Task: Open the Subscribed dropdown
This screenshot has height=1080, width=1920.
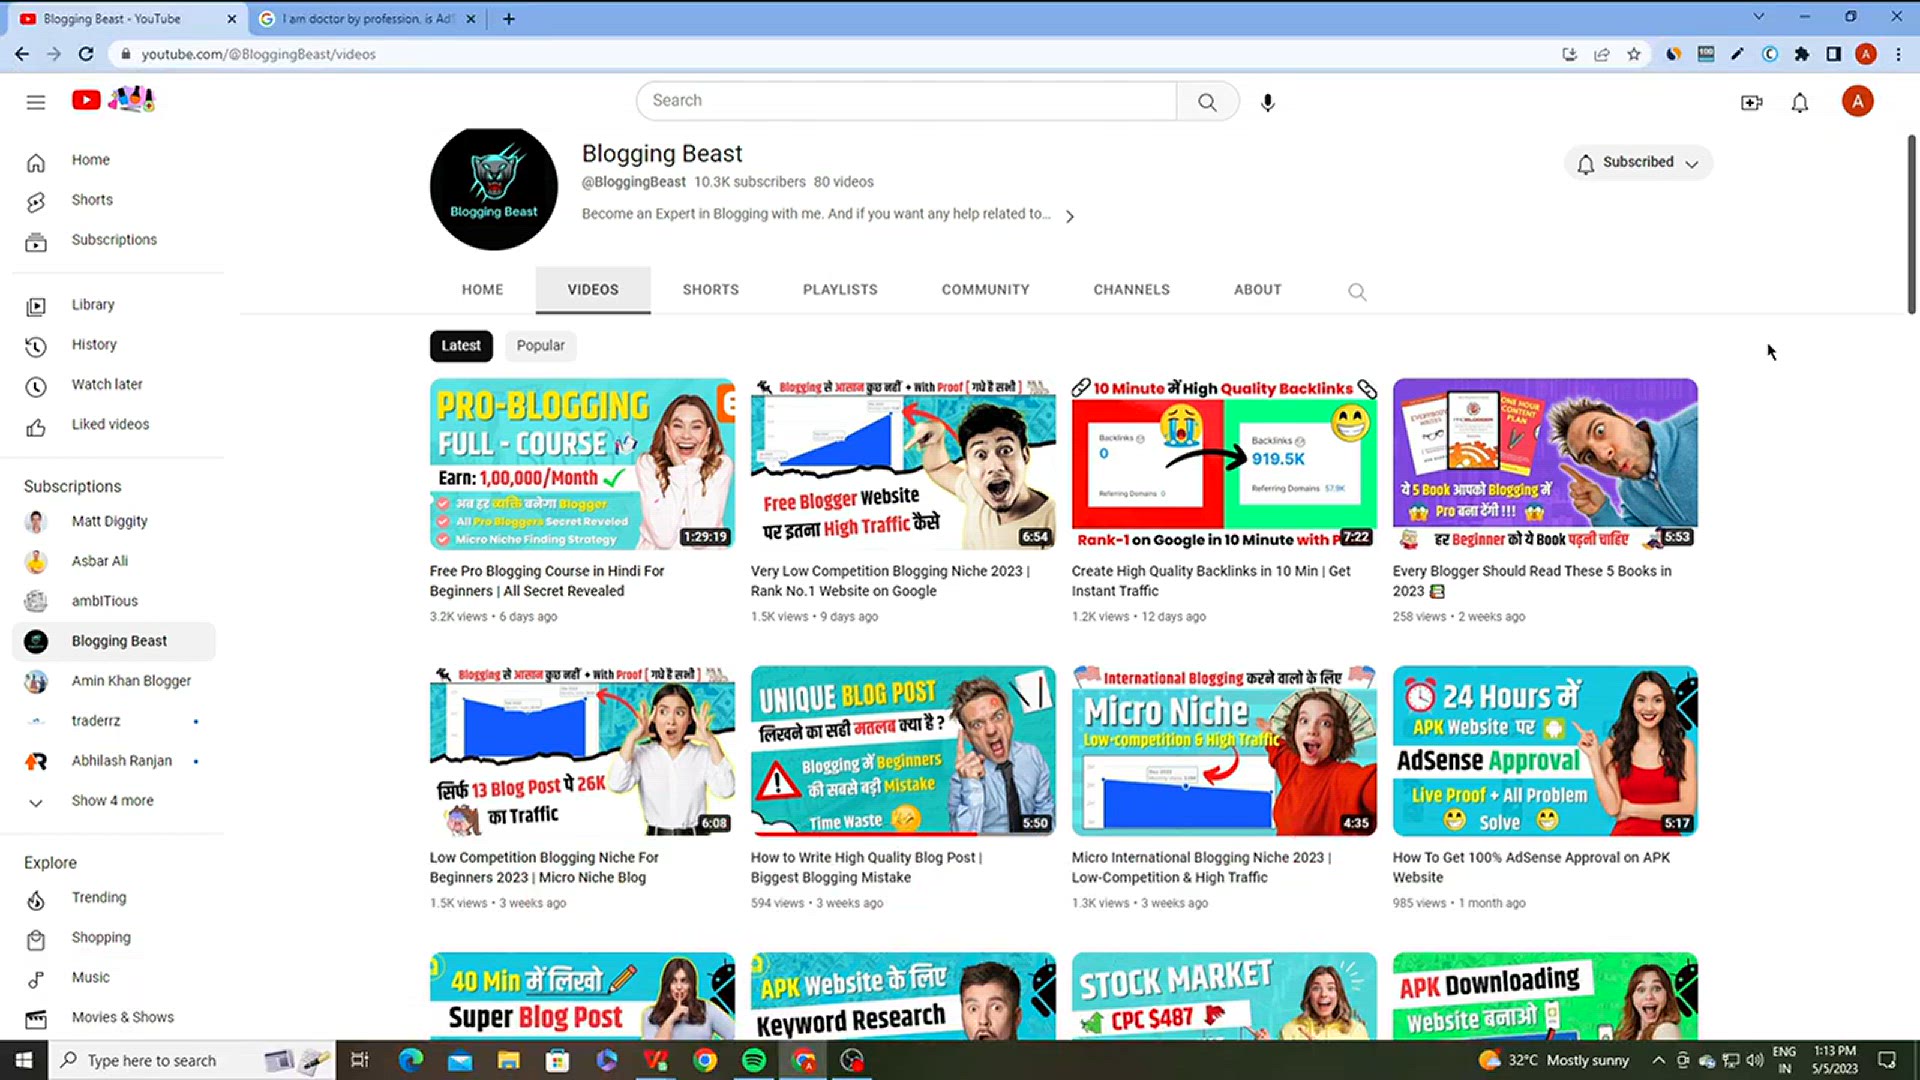Action: (1638, 163)
